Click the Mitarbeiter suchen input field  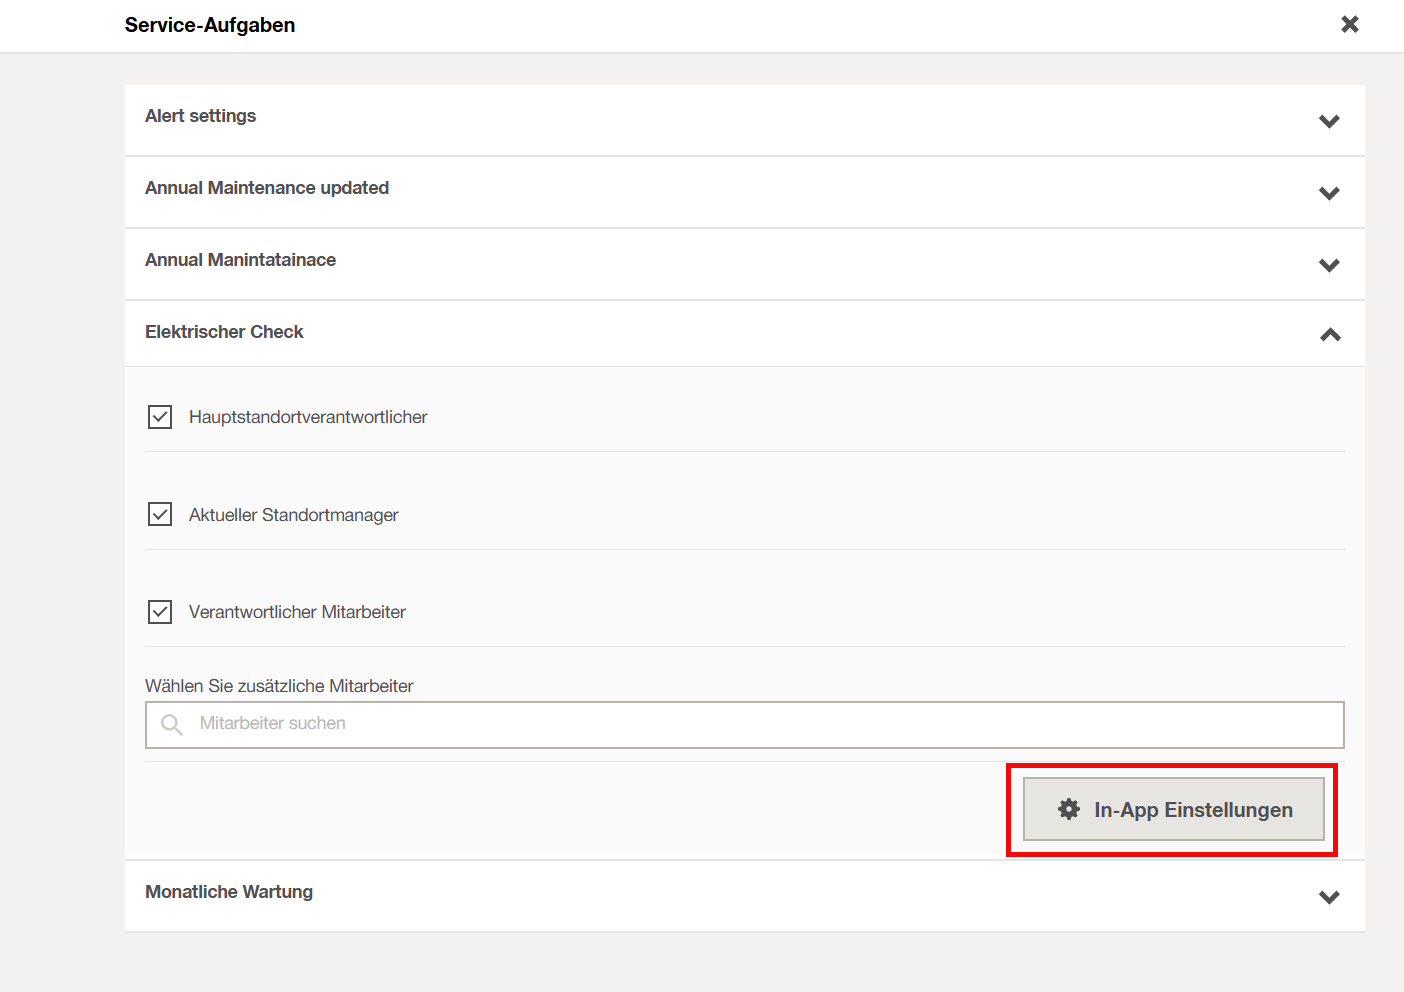[x=745, y=725]
